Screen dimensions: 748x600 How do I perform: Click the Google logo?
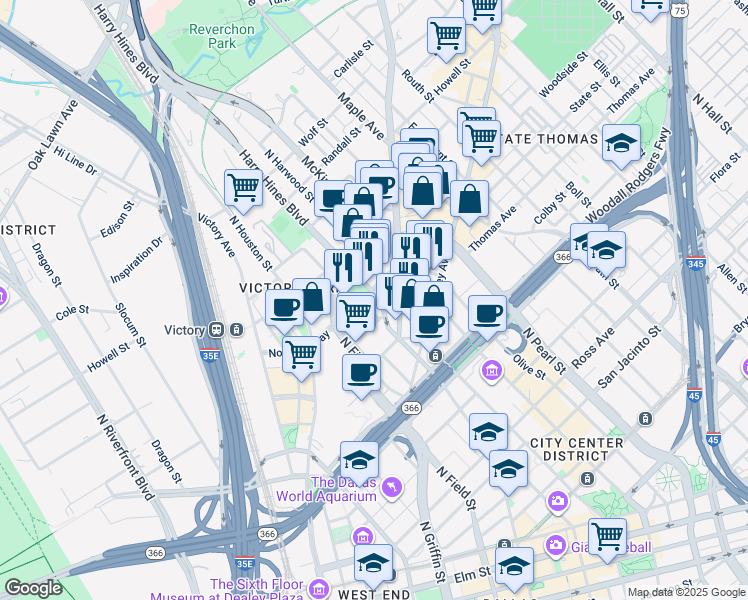(34, 588)
